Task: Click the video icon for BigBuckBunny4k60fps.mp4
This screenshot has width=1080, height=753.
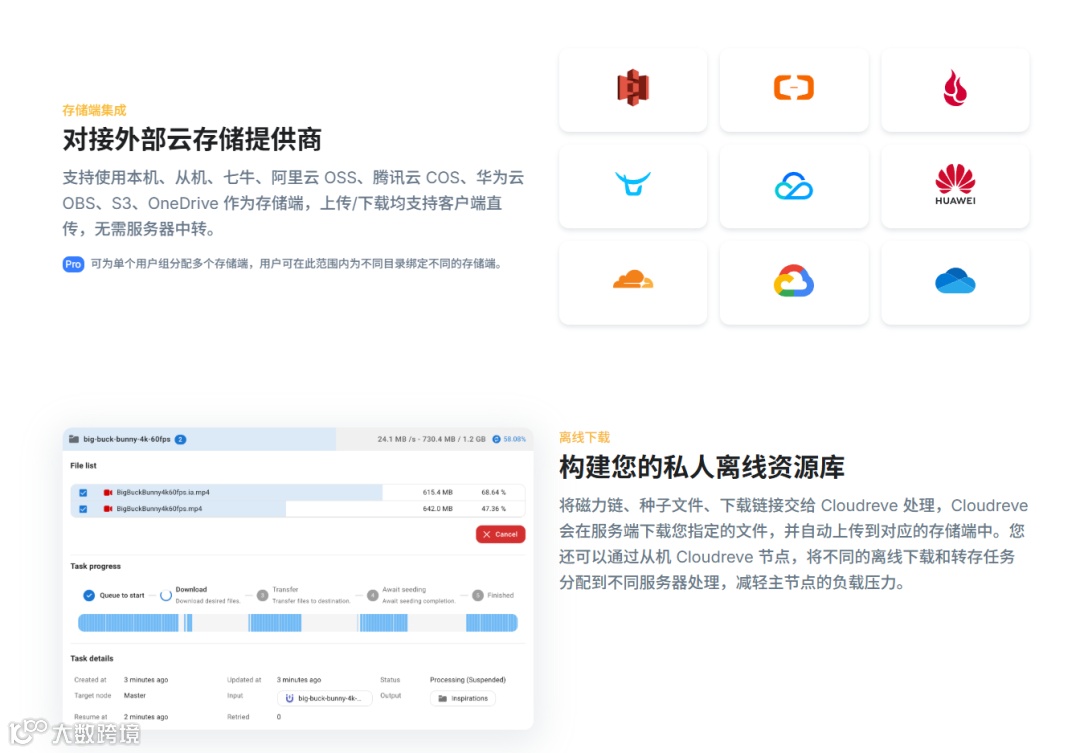Action: click(107, 508)
